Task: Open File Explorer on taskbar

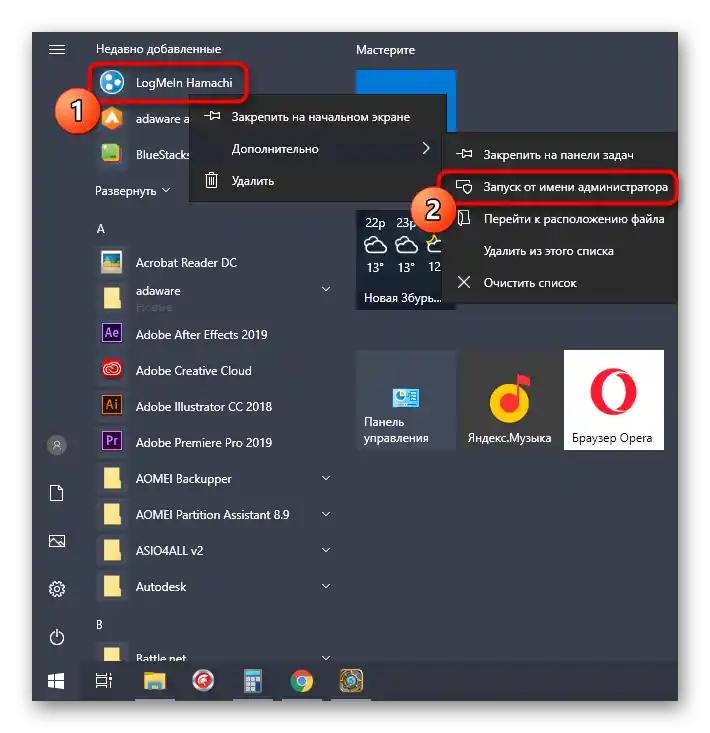Action: [155, 681]
